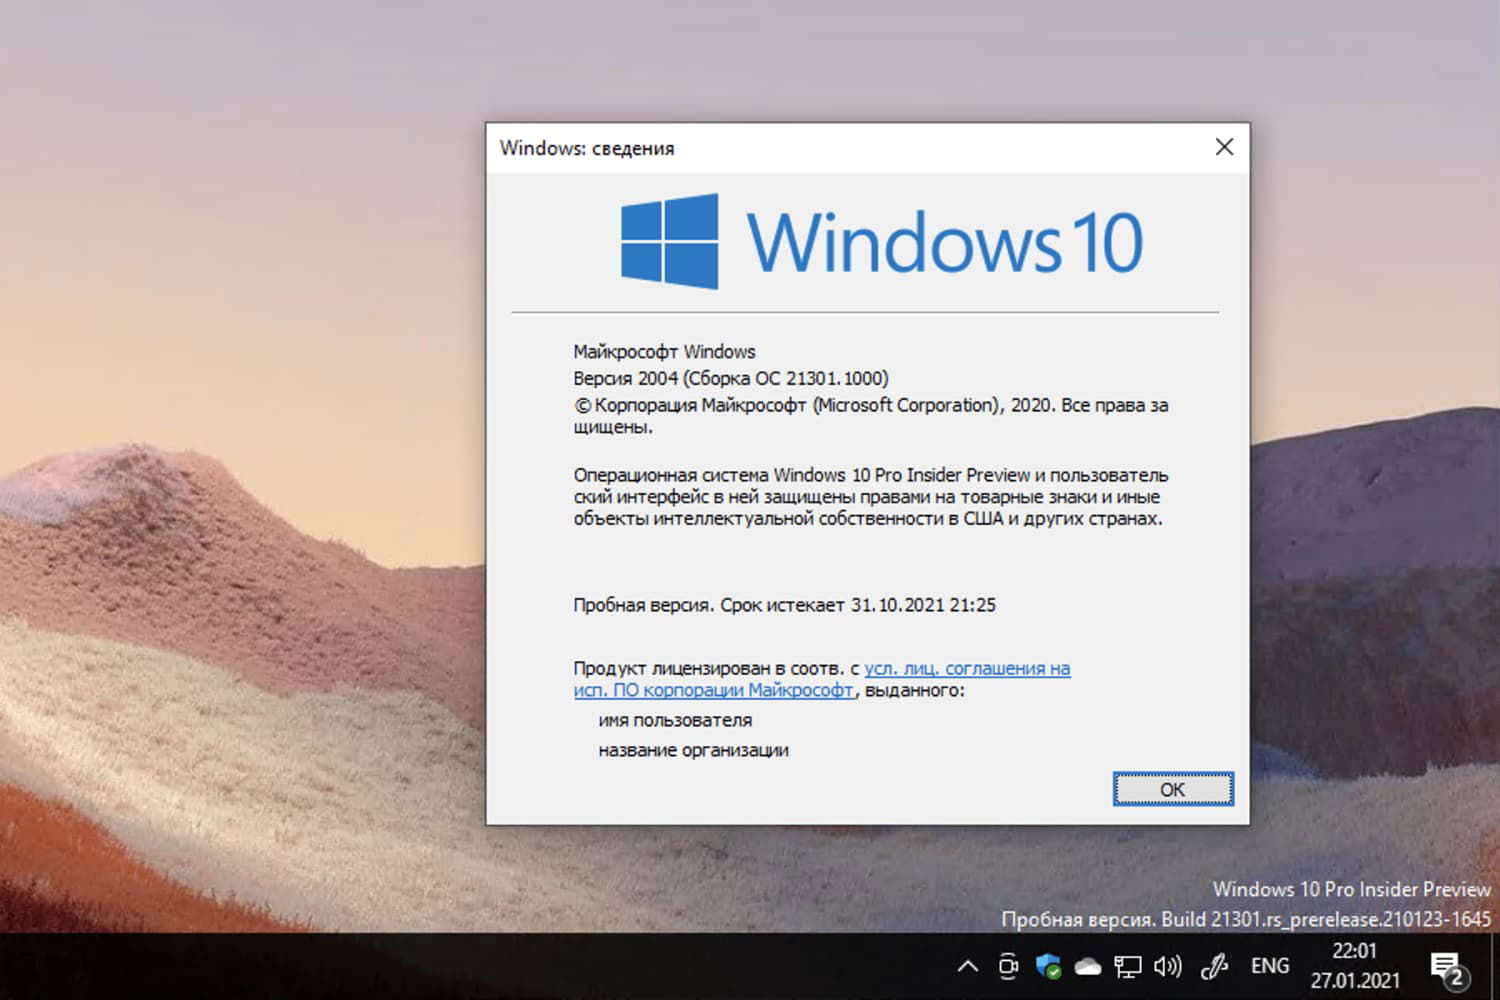Viewport: 1500px width, 1000px height.
Task: Open network settings via the network tray icon
Action: 1128,965
